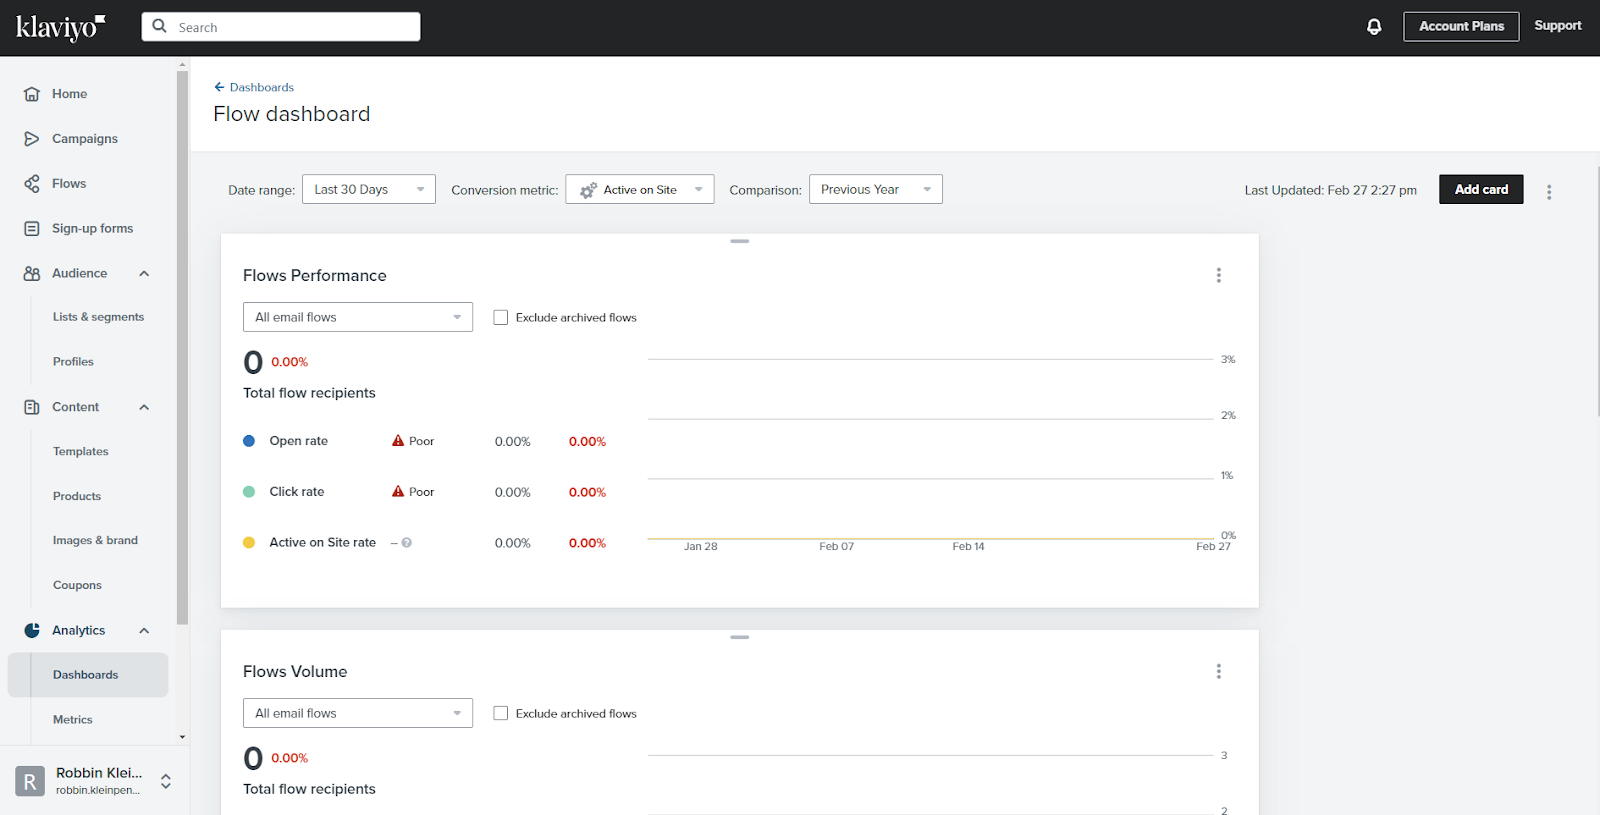
Task: Select Dashboards in sidebar
Action: [88, 675]
